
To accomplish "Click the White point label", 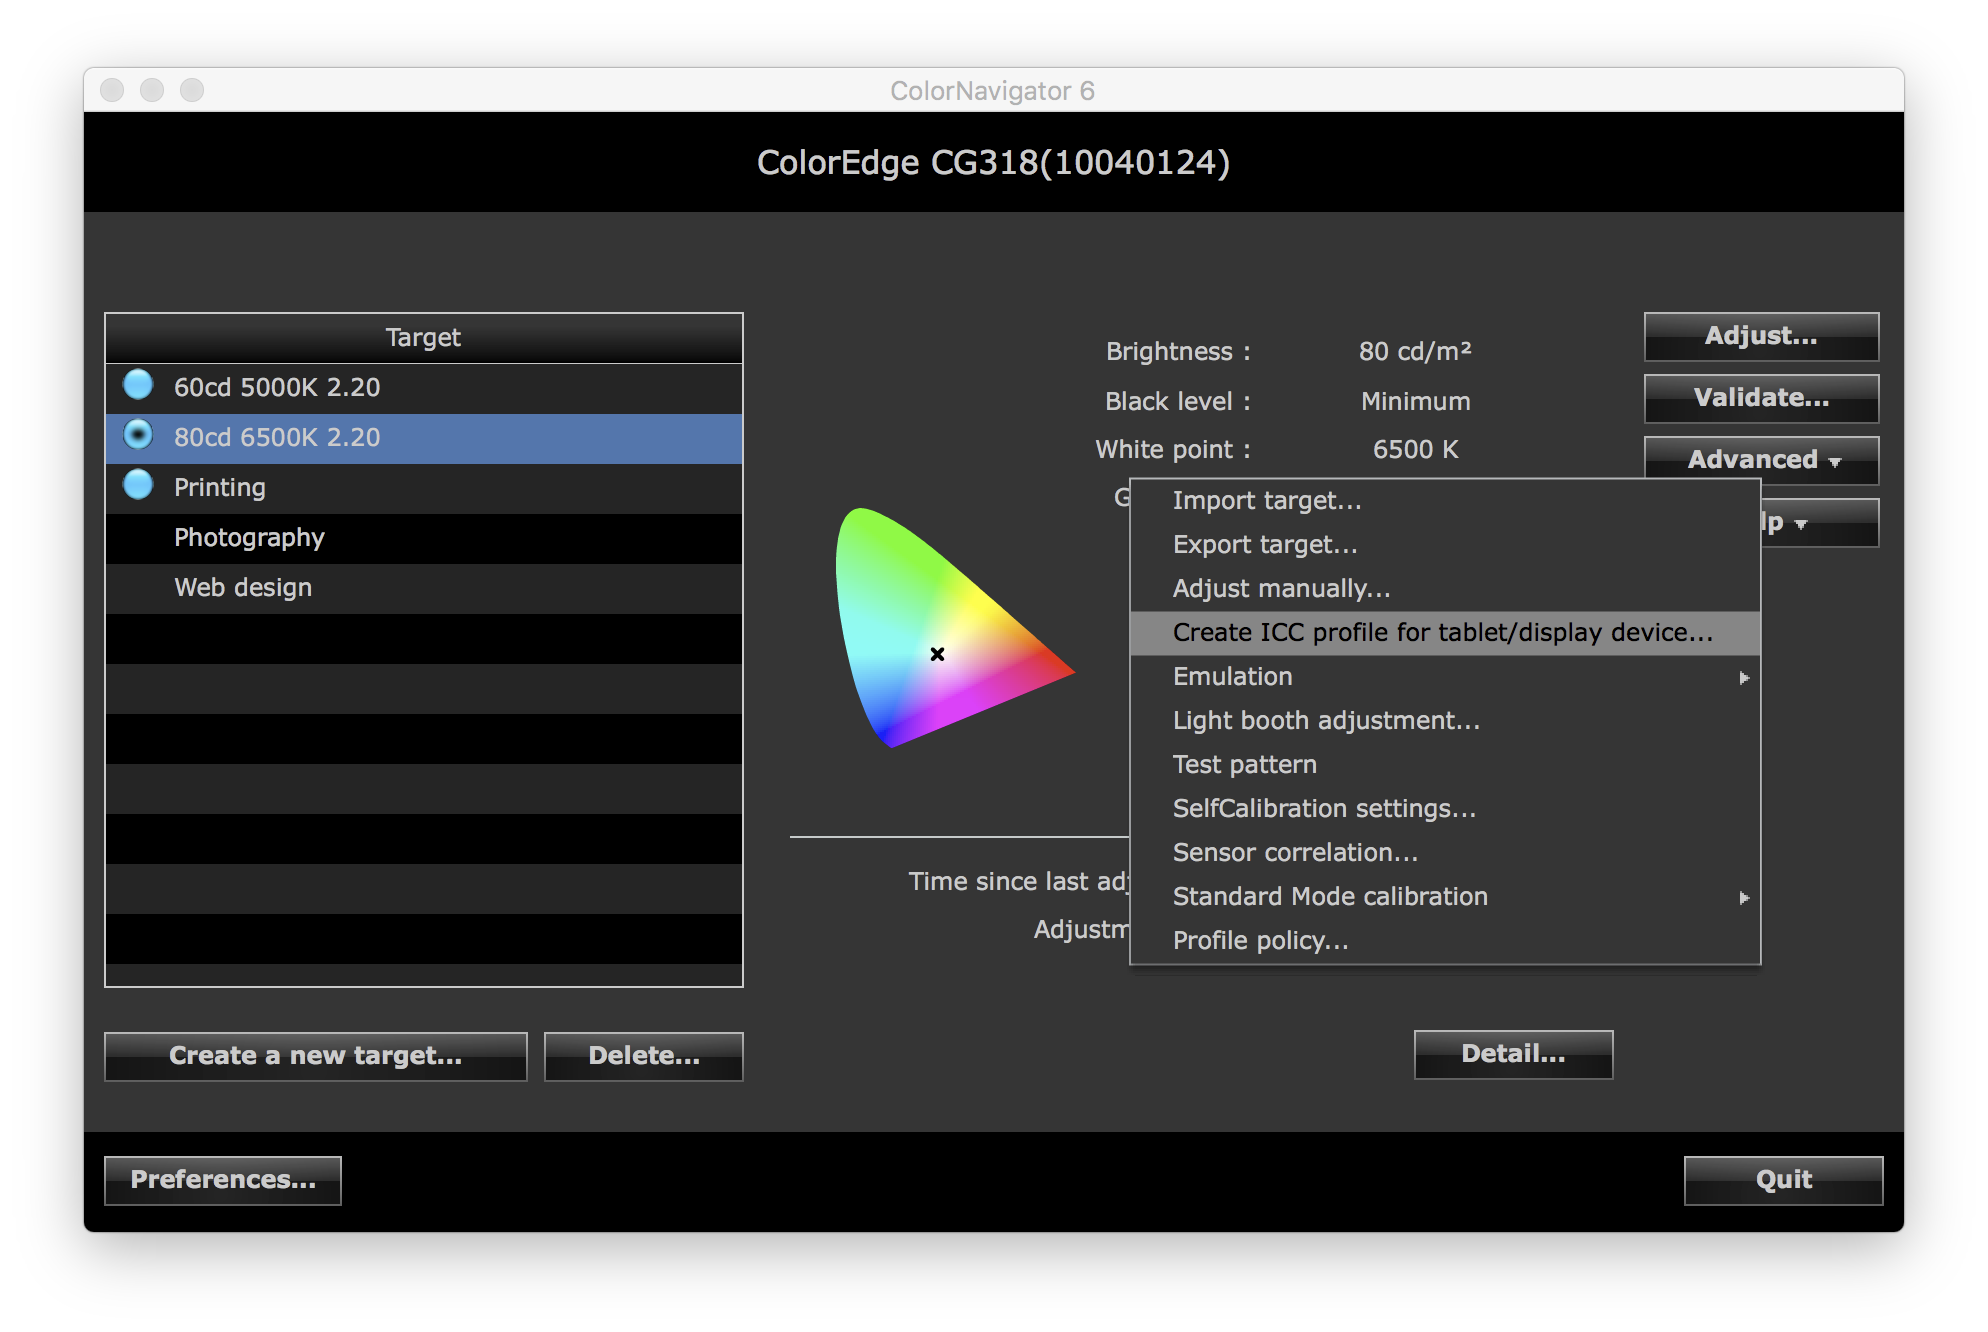I will pos(1173,450).
